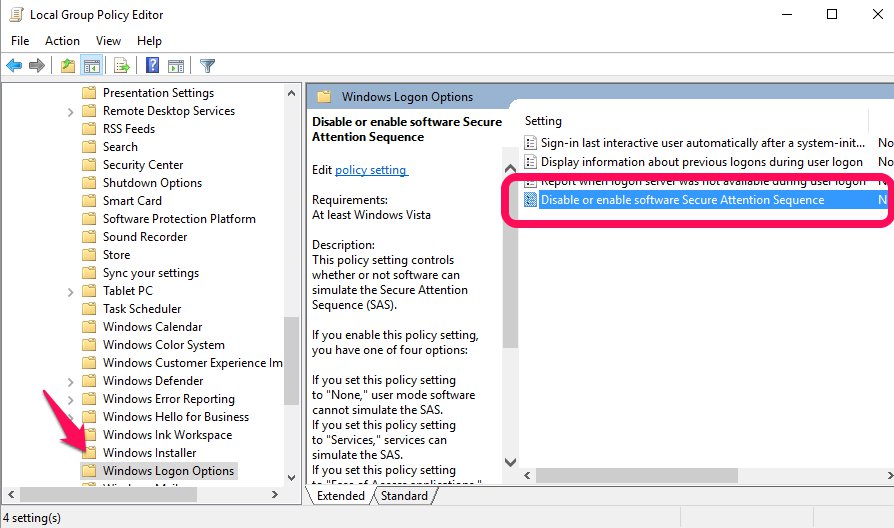Click the tree pane vertical scrollbar thumb
894x528 pixels.
pyautogui.click(x=291, y=360)
